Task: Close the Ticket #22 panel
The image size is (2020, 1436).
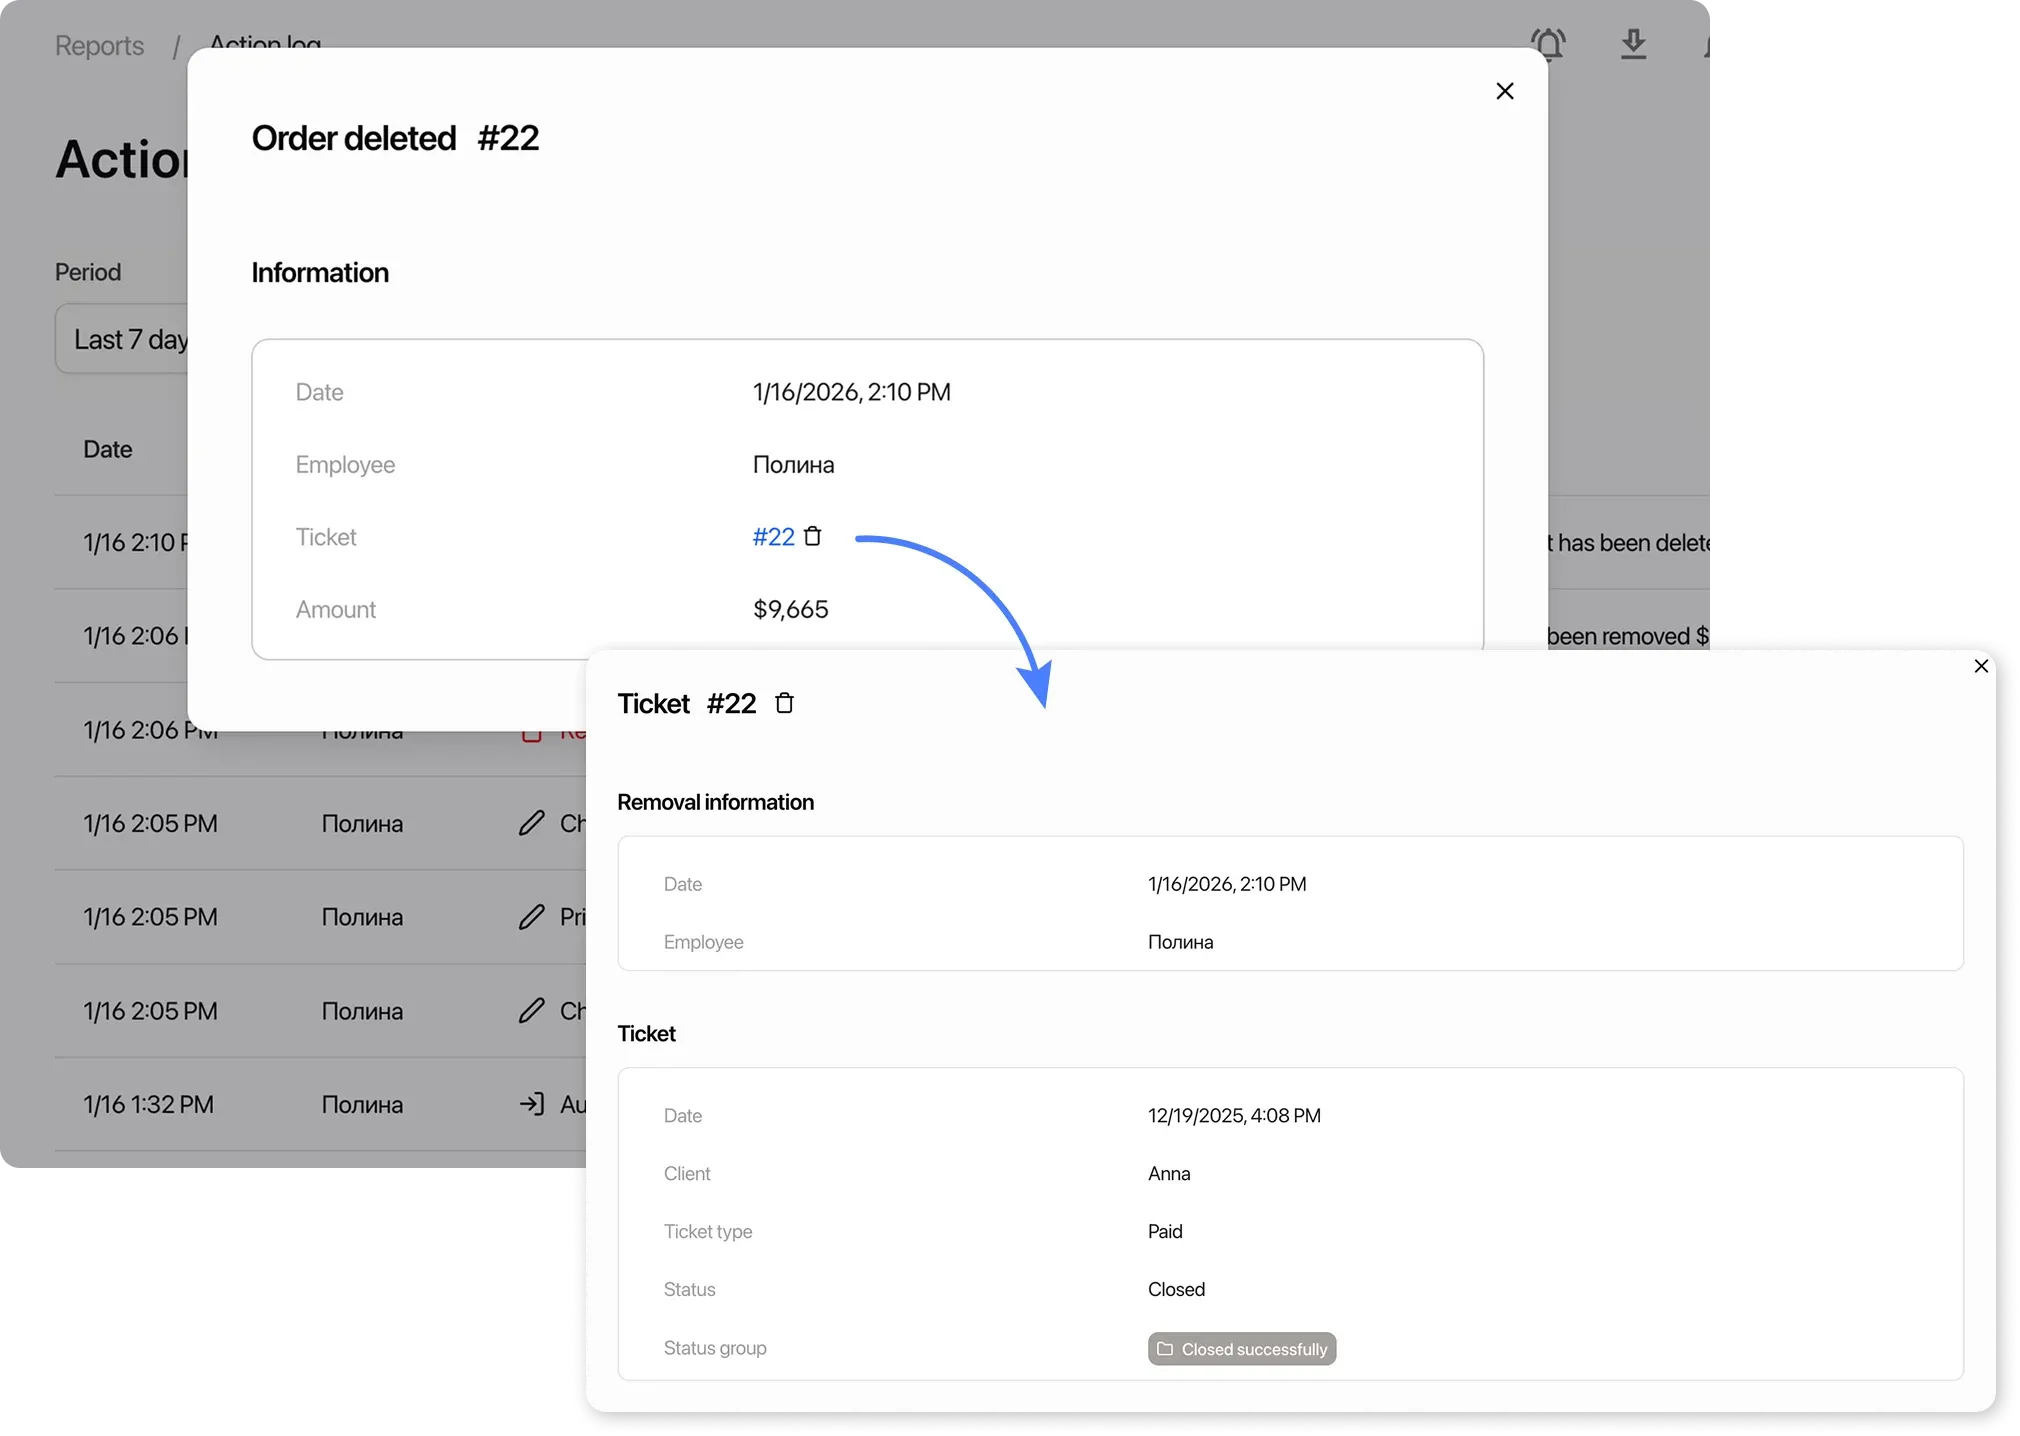Action: pyautogui.click(x=1981, y=666)
